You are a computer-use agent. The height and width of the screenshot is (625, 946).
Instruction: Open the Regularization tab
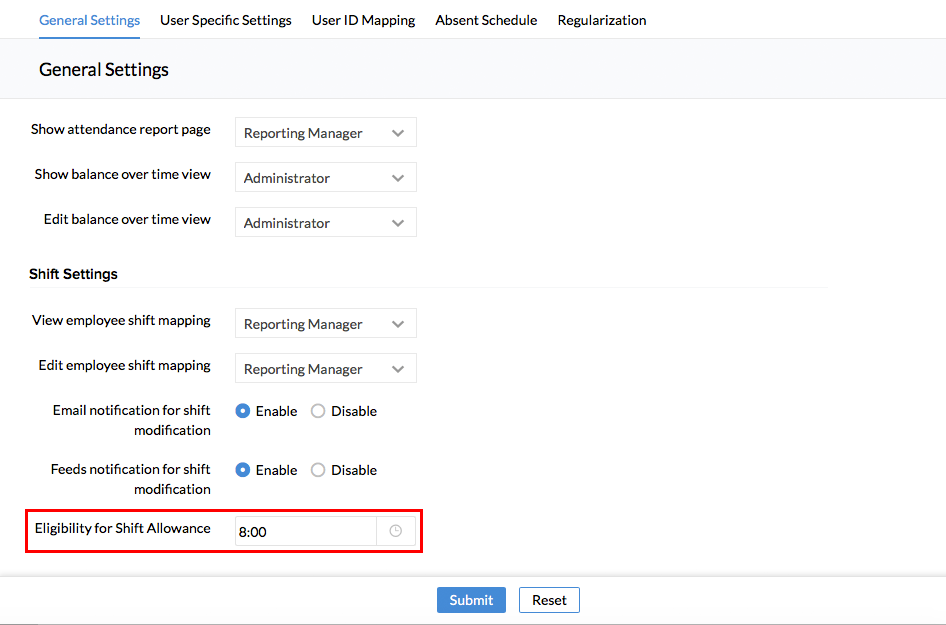coord(602,20)
